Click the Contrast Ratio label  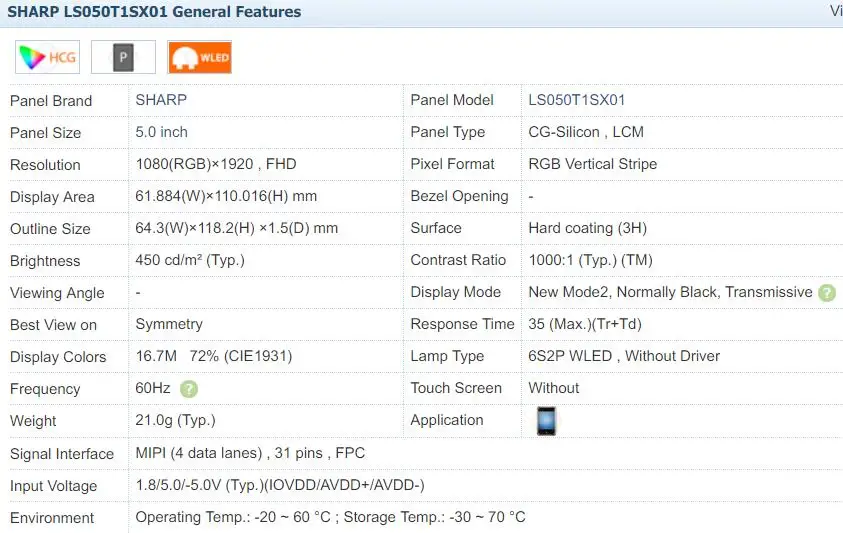459,260
